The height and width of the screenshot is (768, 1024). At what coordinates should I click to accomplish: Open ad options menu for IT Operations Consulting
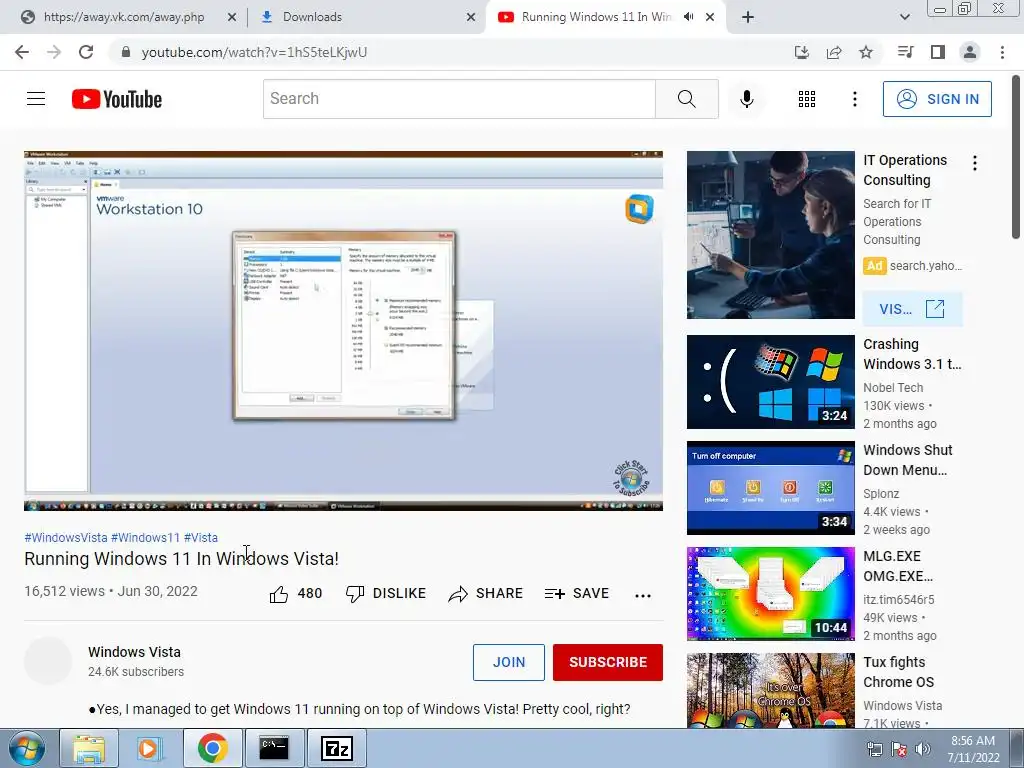tap(975, 163)
